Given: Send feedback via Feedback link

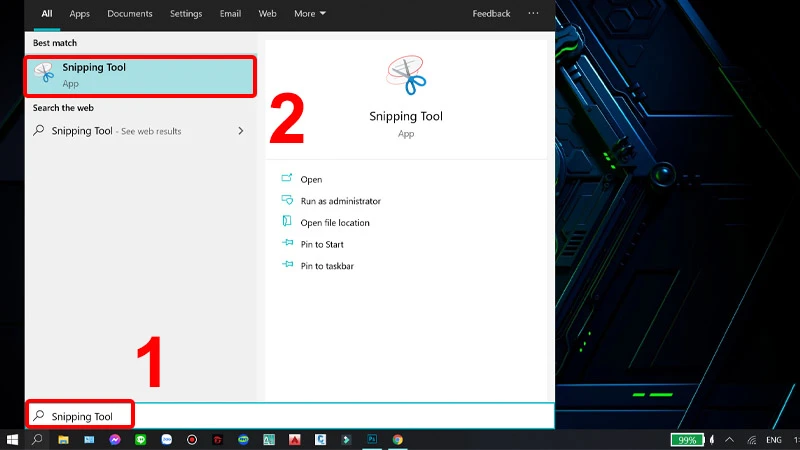Looking at the screenshot, I should tap(491, 14).
